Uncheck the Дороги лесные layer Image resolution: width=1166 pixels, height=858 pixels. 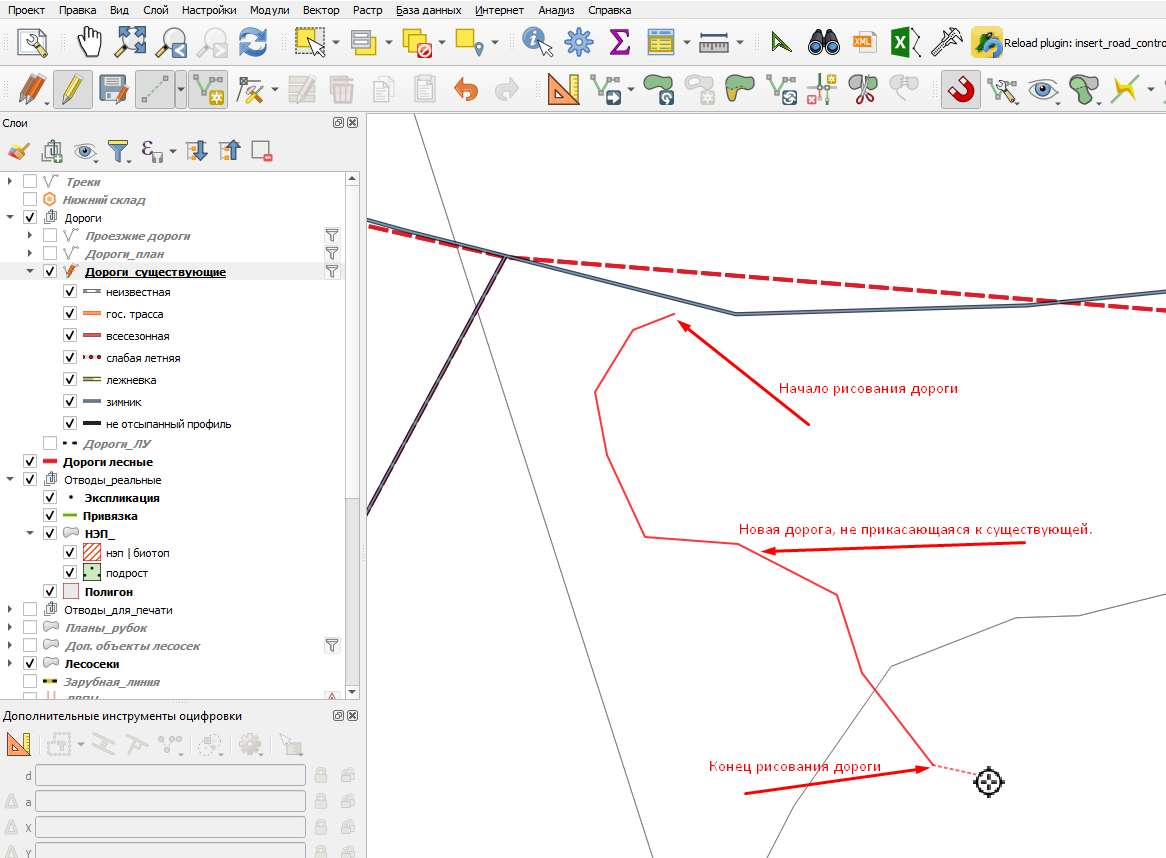pos(30,462)
